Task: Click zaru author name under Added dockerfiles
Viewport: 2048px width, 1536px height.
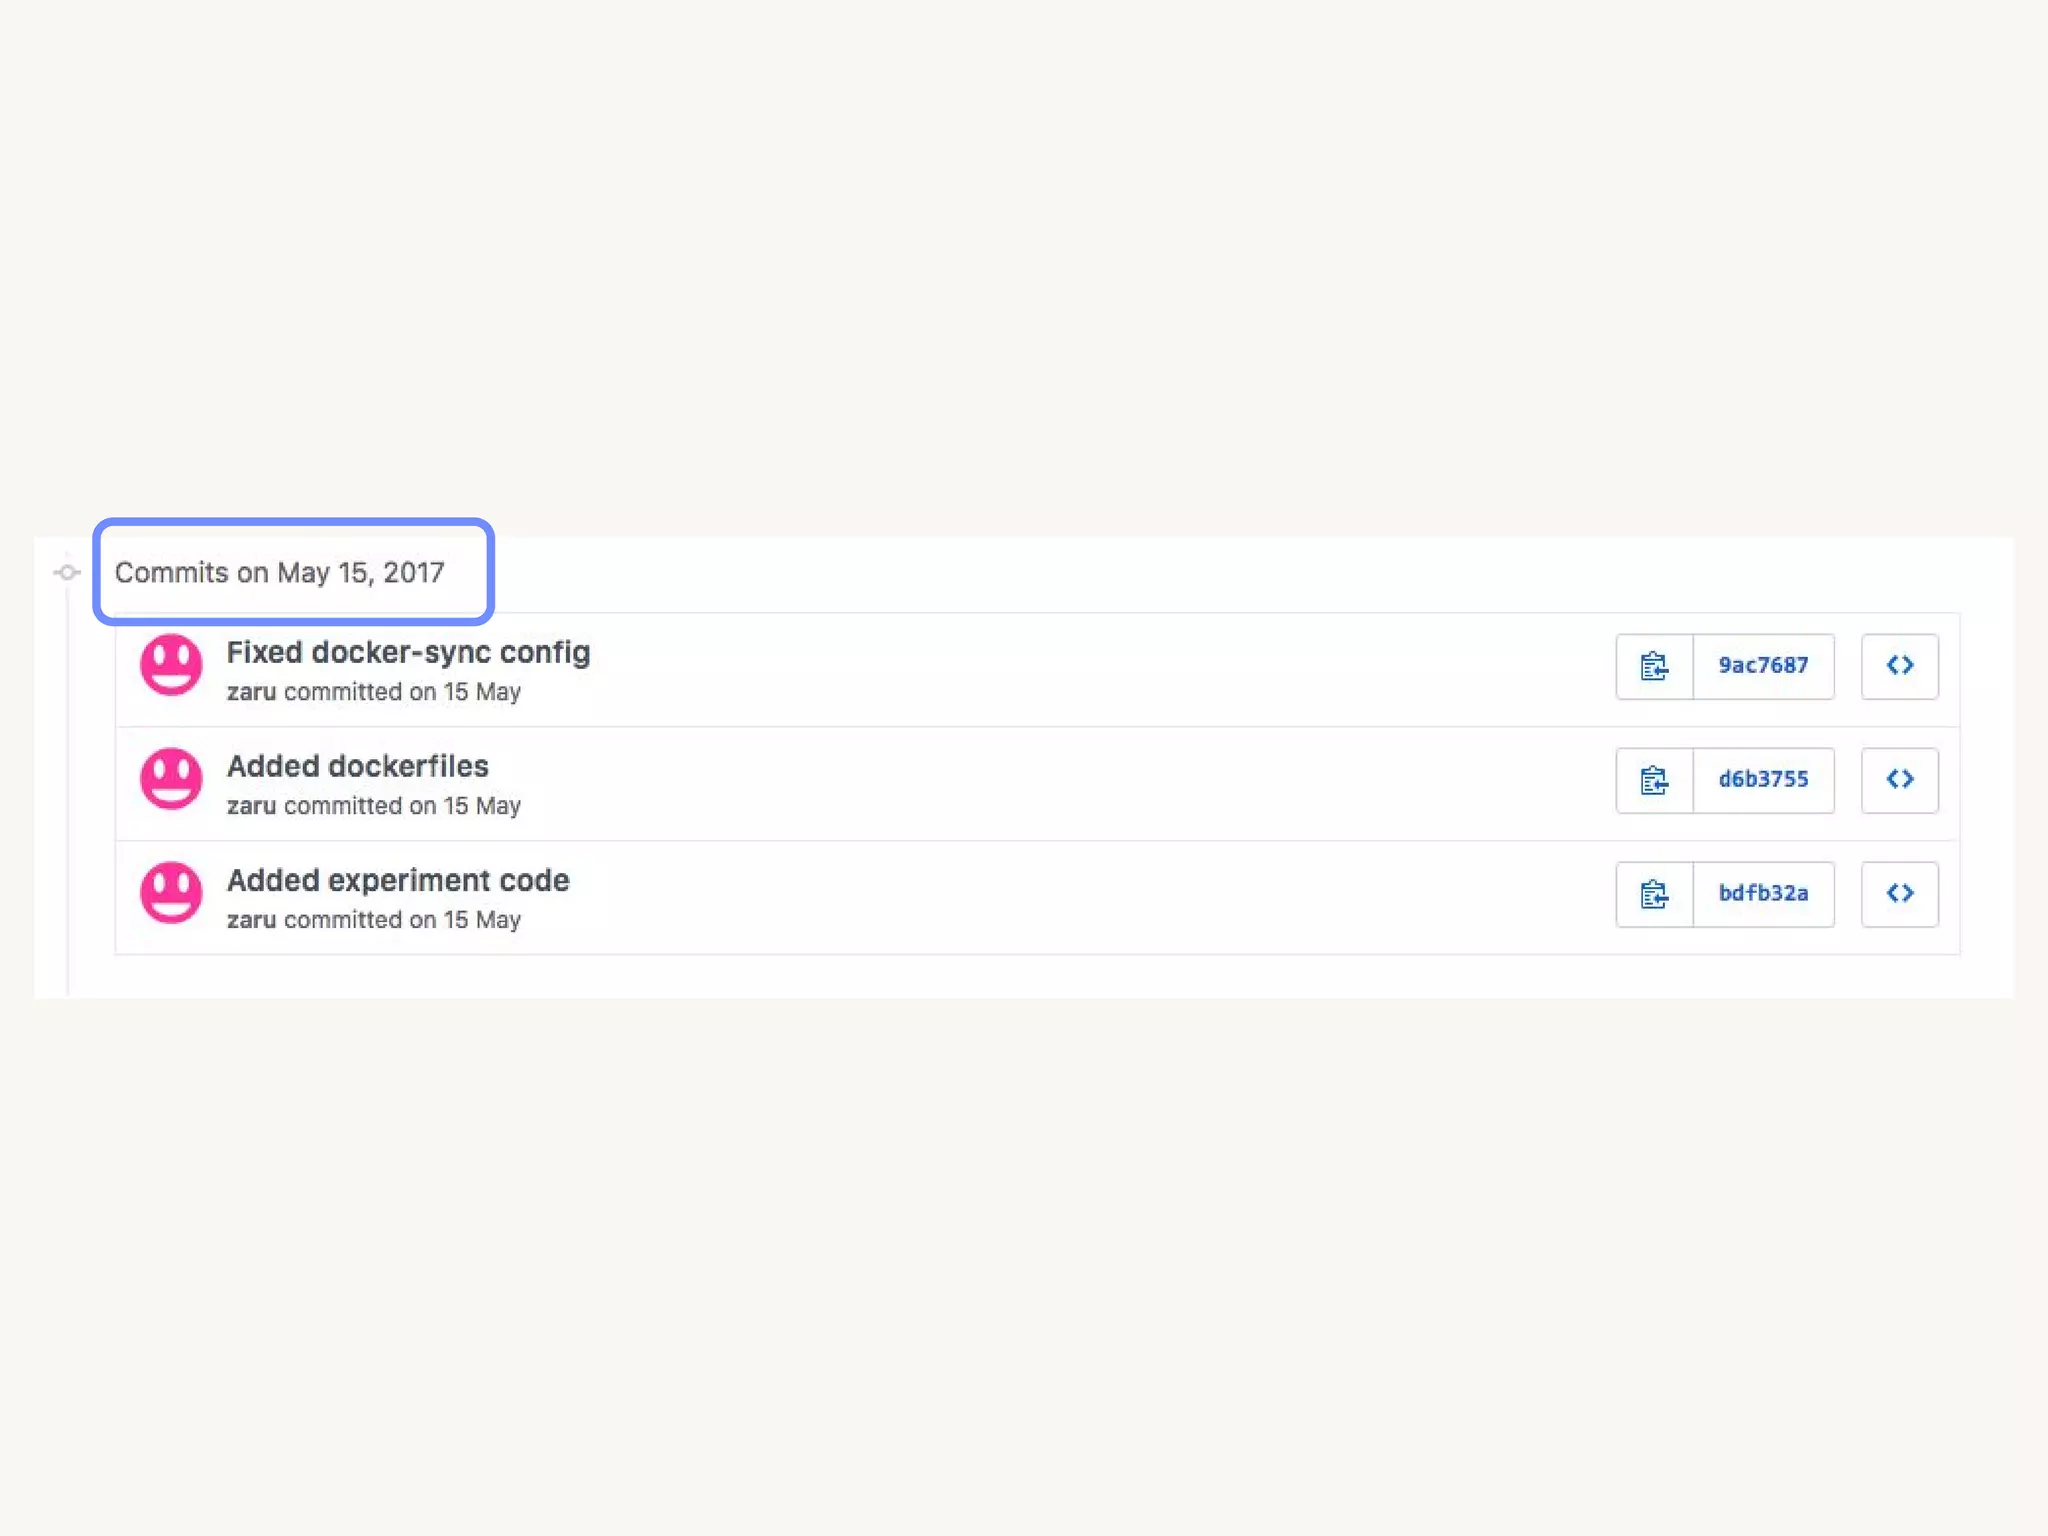Action: [x=251, y=806]
